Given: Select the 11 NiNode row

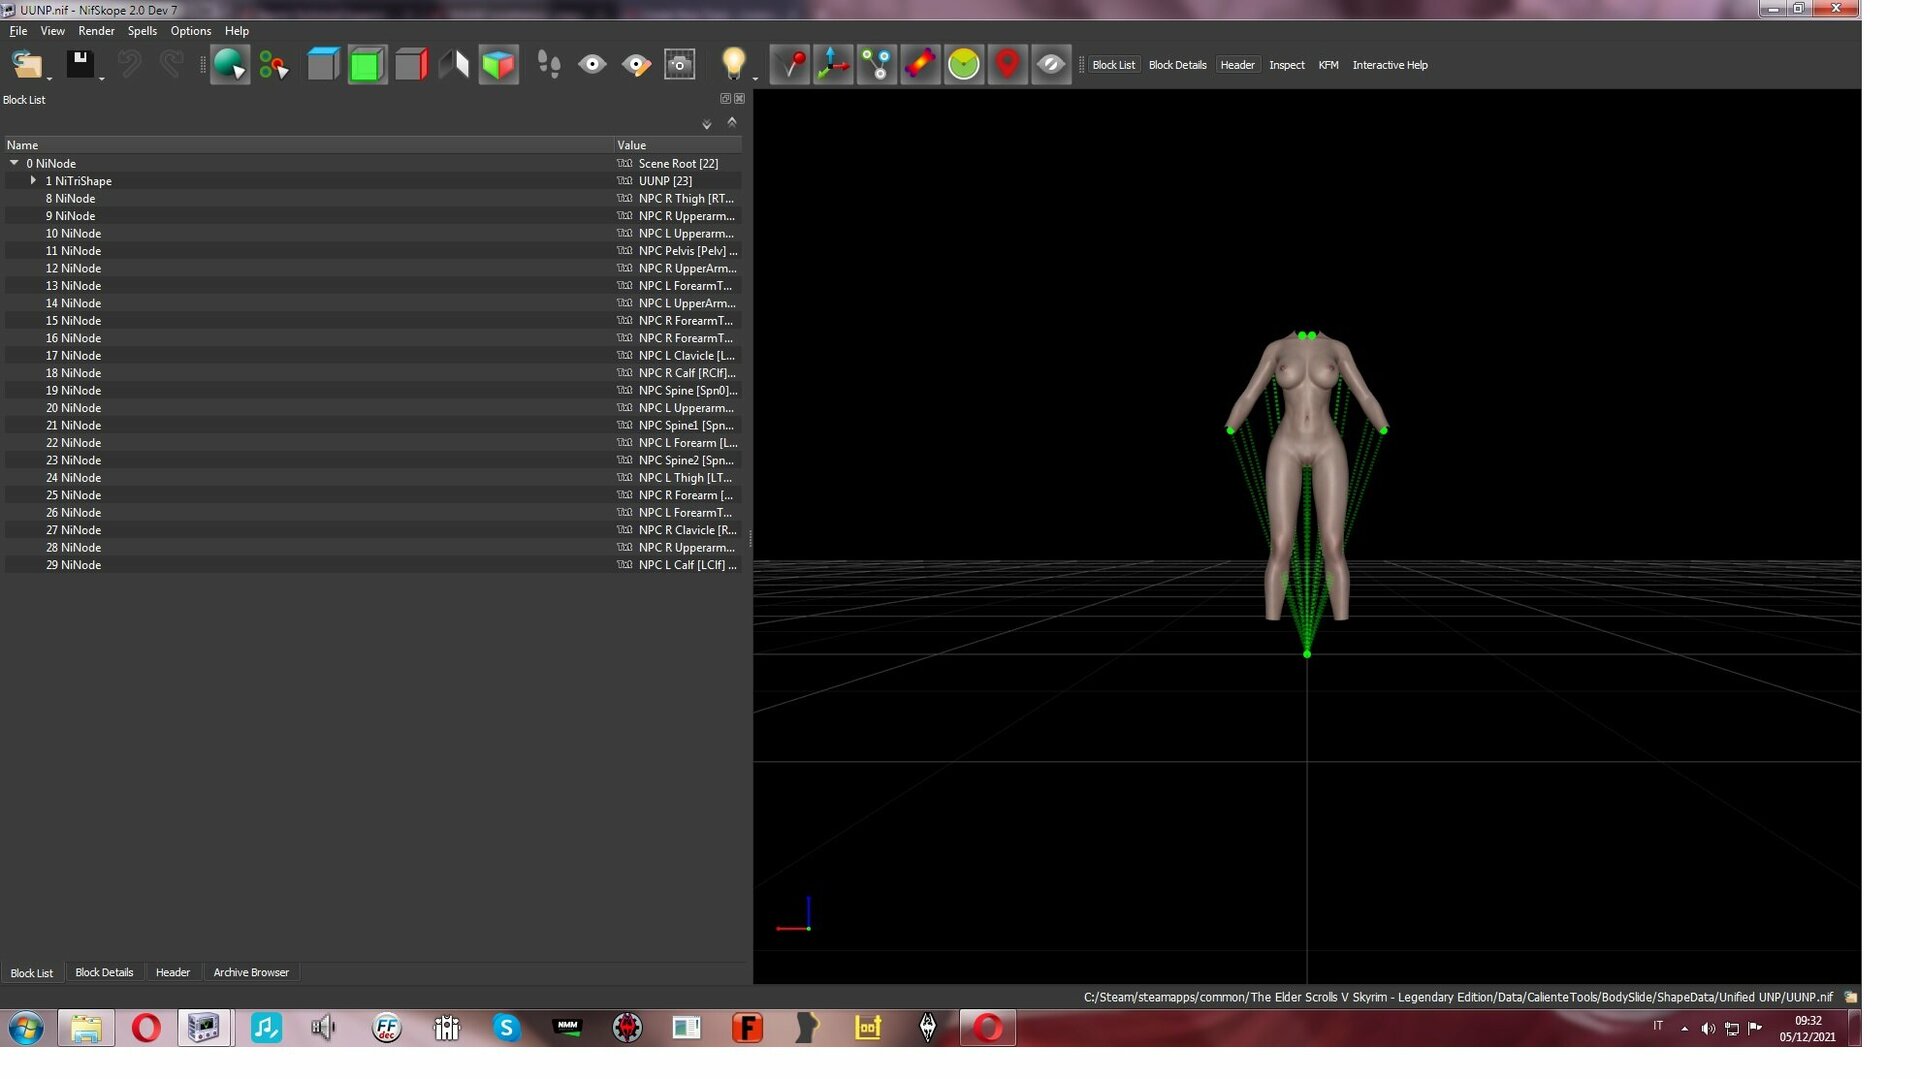Looking at the screenshot, I should 372,251.
